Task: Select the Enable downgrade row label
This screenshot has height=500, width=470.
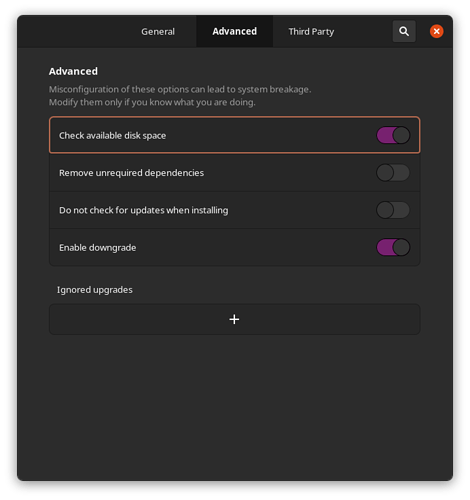Action: click(x=97, y=248)
